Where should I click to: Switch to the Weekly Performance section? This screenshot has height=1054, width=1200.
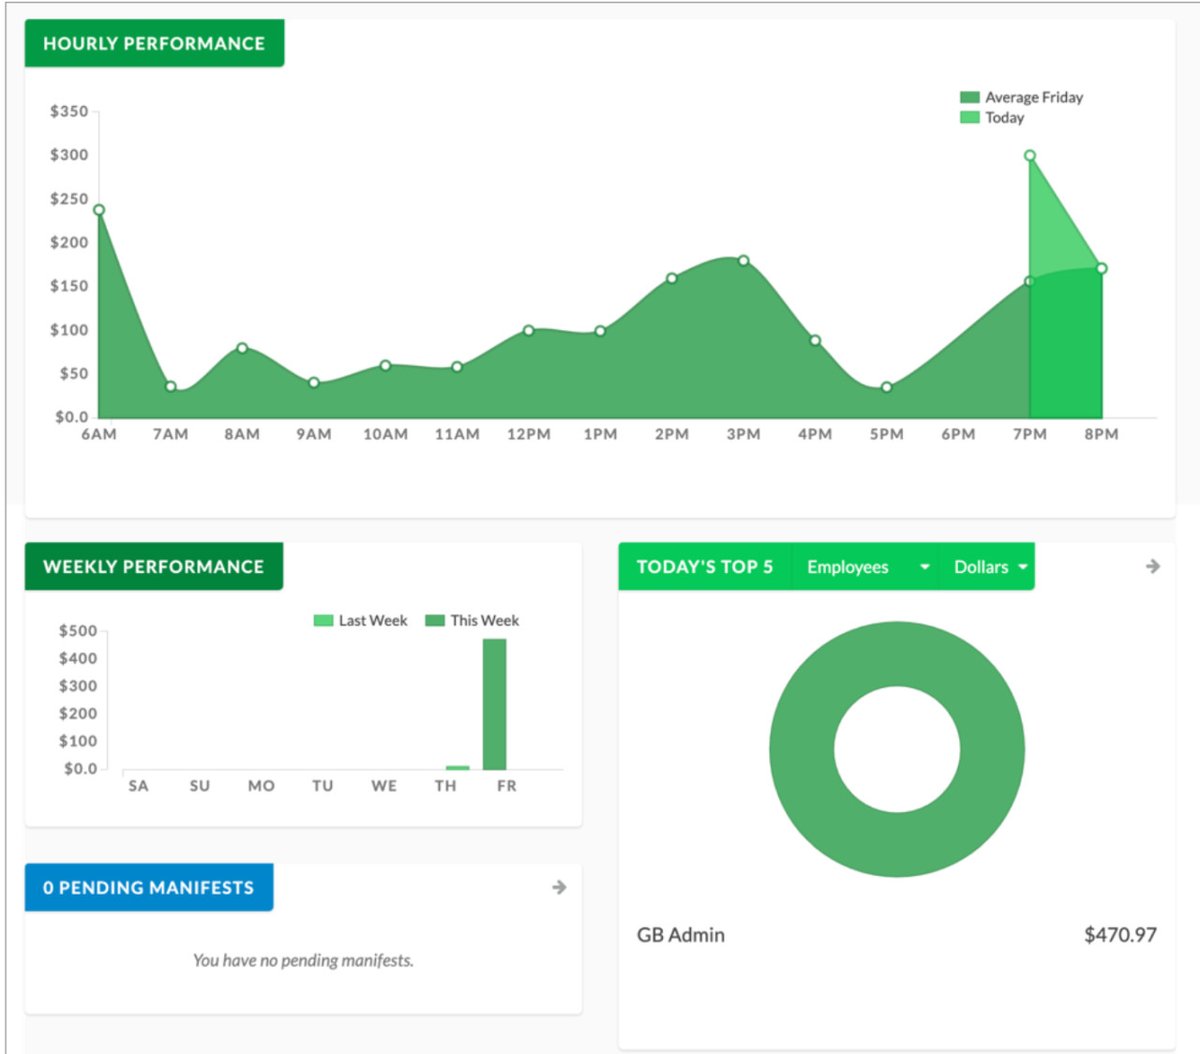pos(153,566)
